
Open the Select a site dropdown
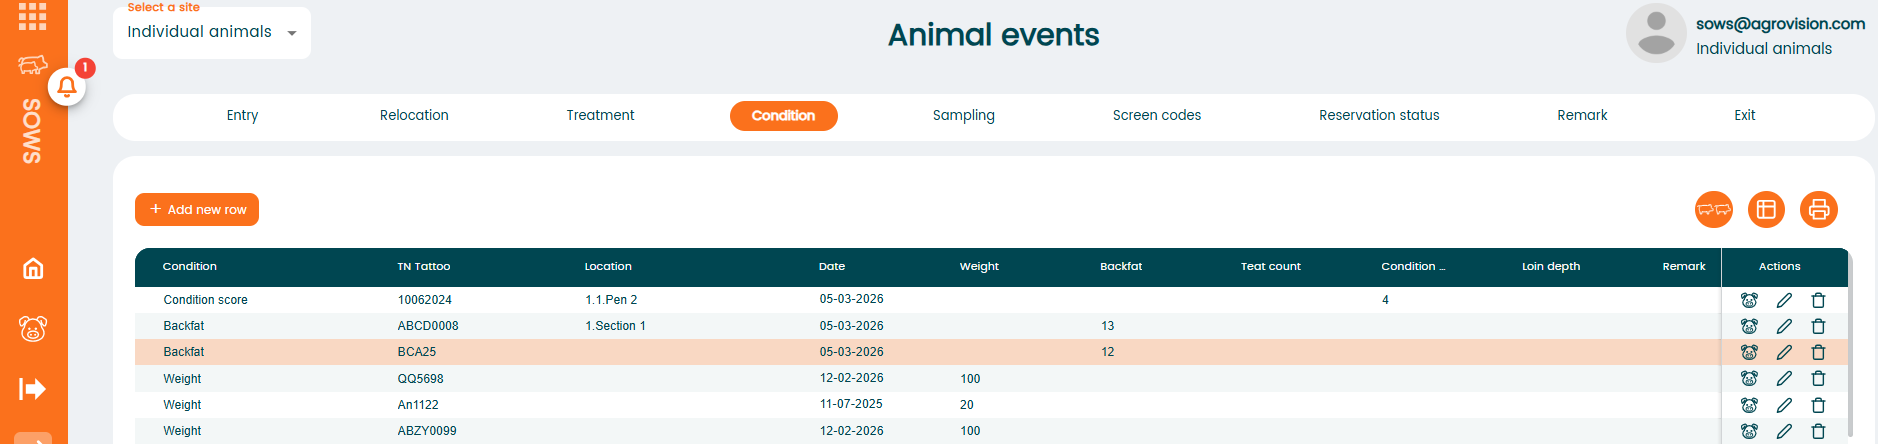click(x=212, y=32)
